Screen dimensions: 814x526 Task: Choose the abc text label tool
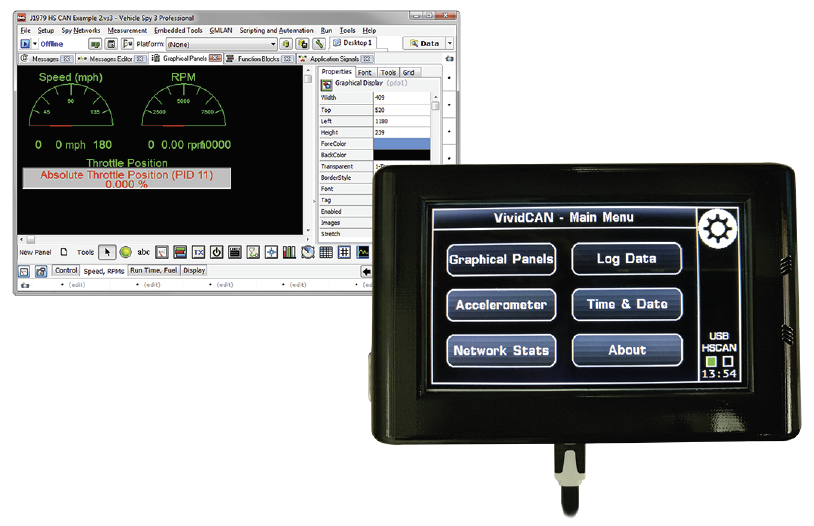(x=143, y=252)
